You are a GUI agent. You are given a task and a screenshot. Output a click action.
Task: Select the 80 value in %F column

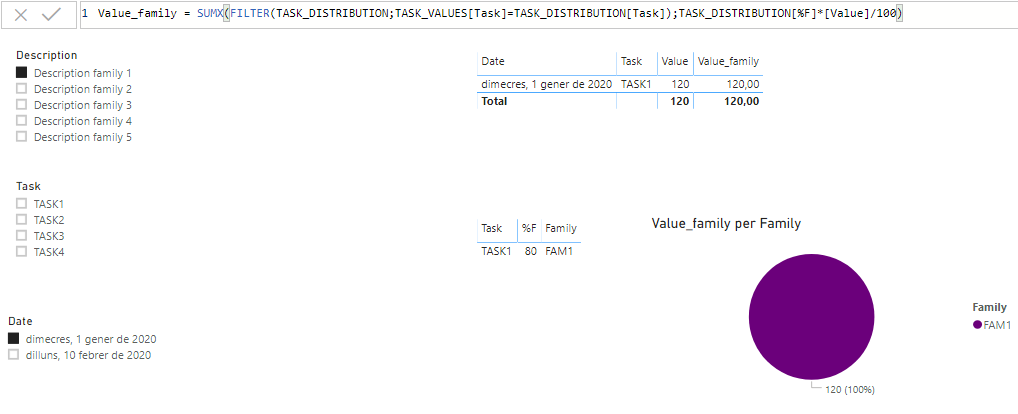[530, 251]
